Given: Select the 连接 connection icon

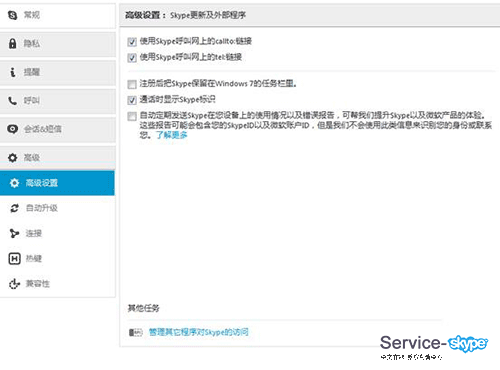Looking at the screenshot, I should [x=14, y=233].
